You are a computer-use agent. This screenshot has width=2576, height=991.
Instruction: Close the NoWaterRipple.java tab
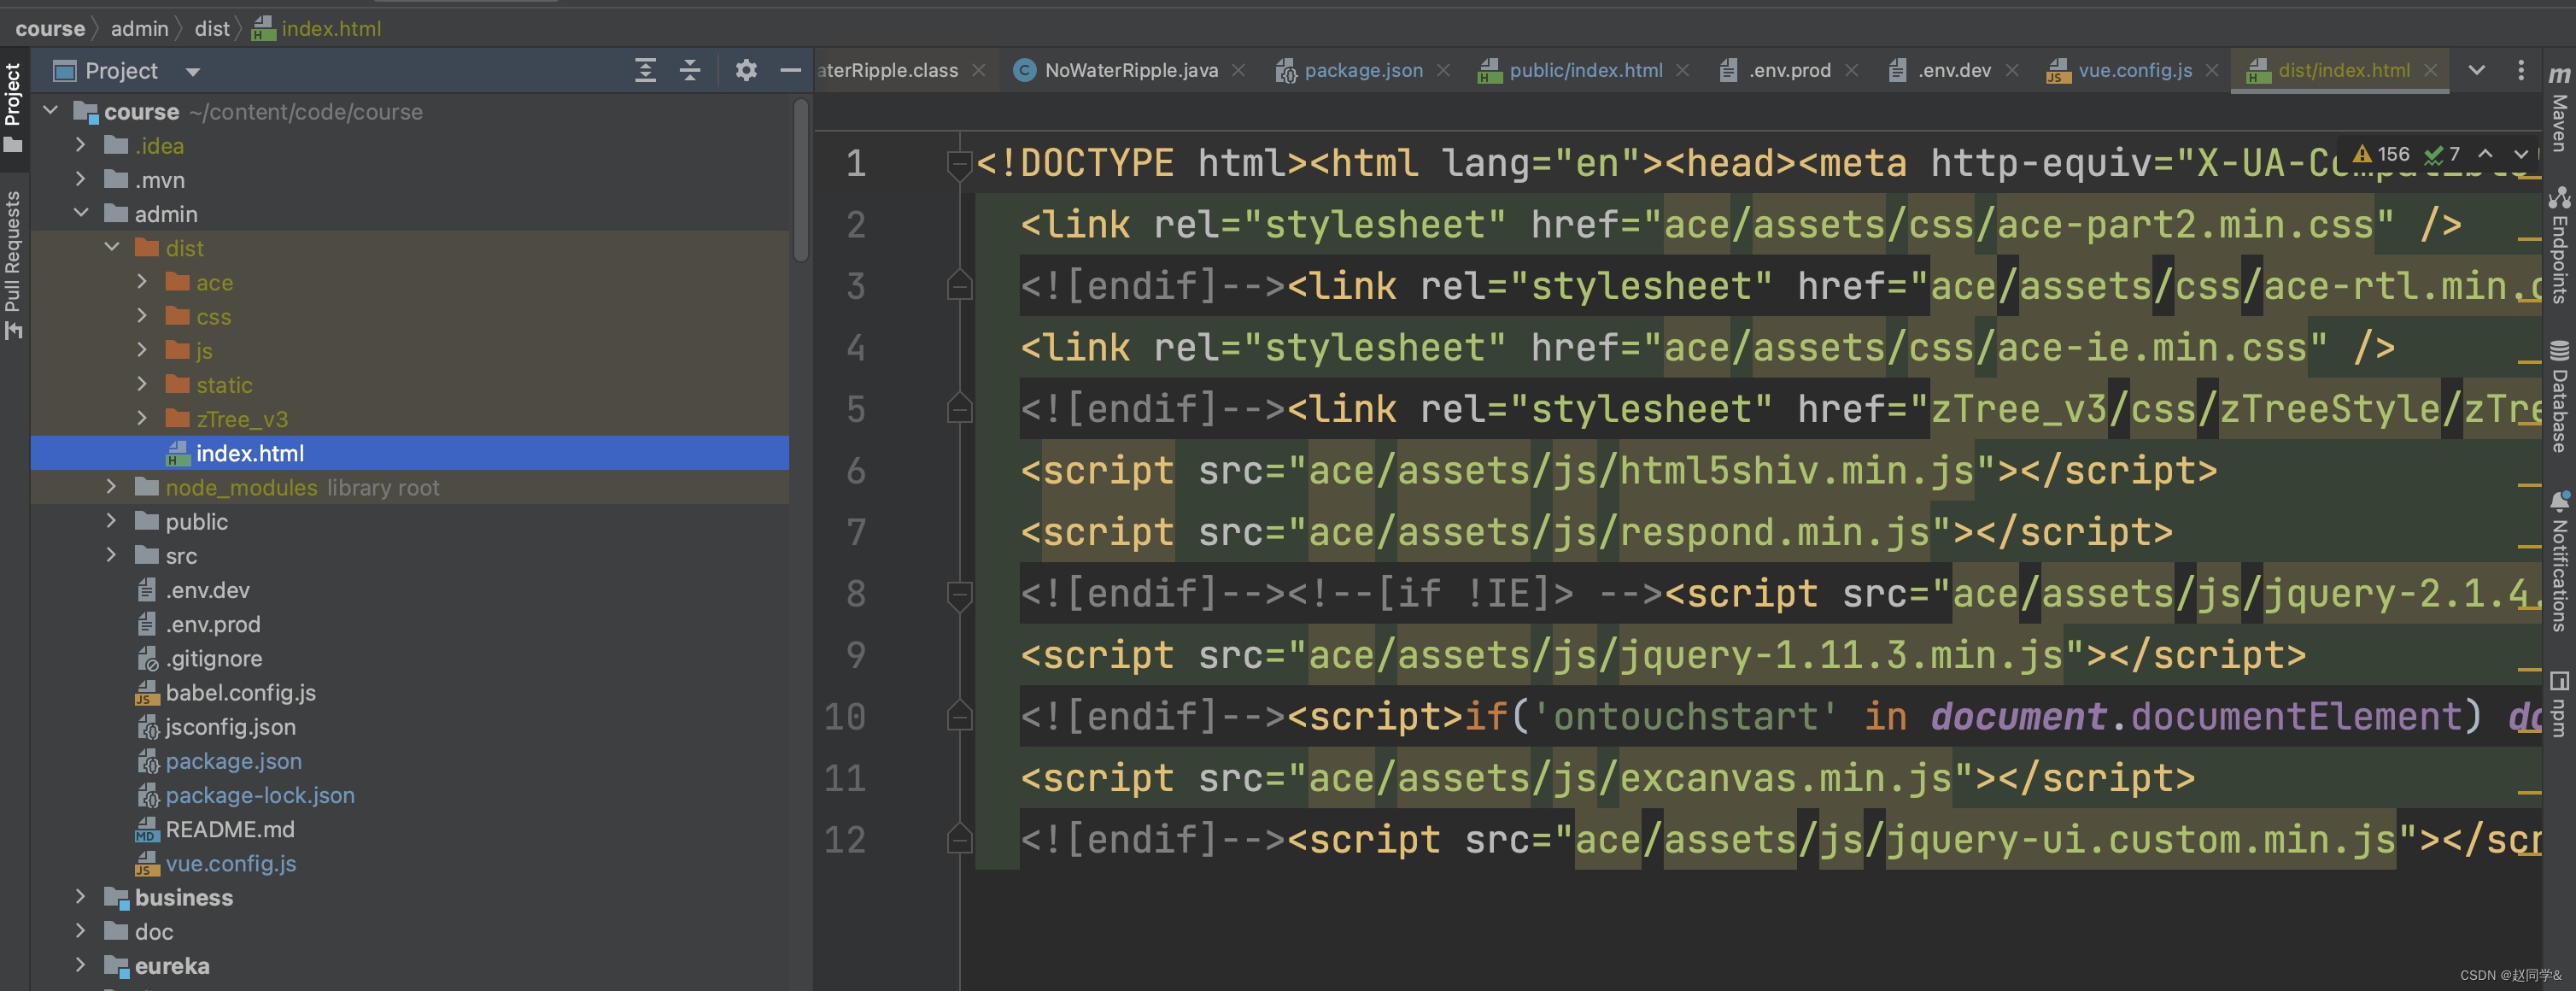coord(1238,70)
